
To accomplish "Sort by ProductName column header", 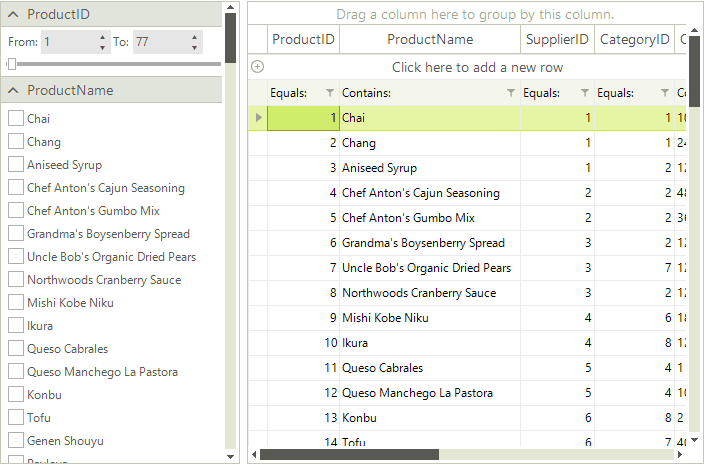I will point(430,39).
